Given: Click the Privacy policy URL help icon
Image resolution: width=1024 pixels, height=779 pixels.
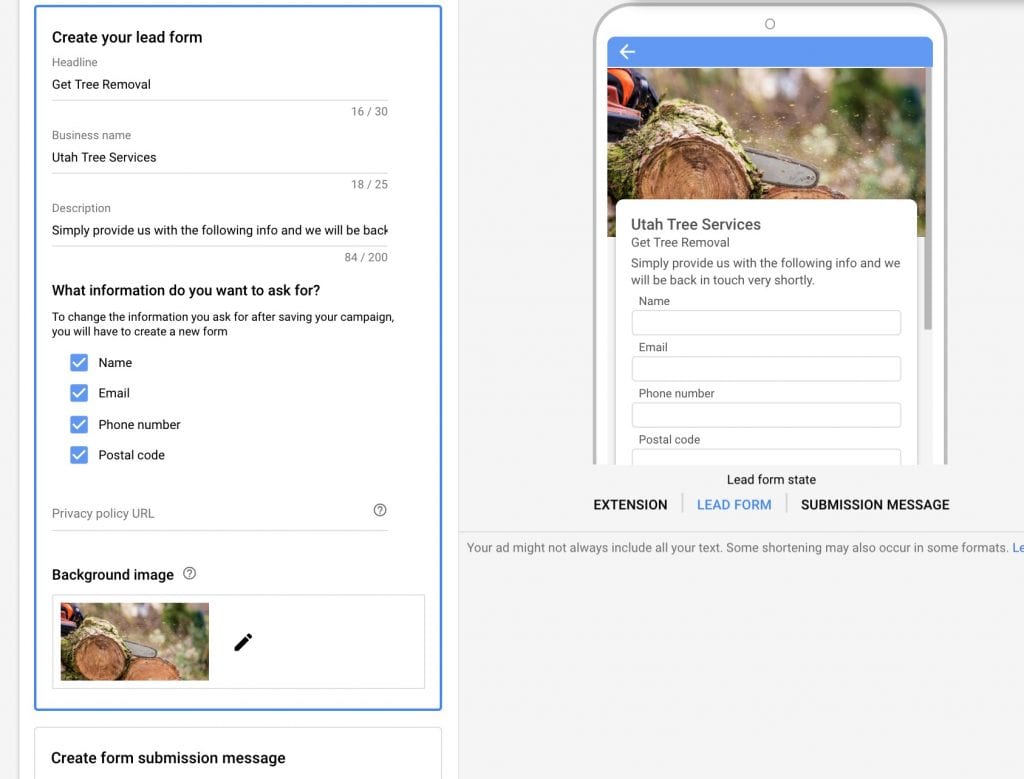Looking at the screenshot, I should click(379, 510).
